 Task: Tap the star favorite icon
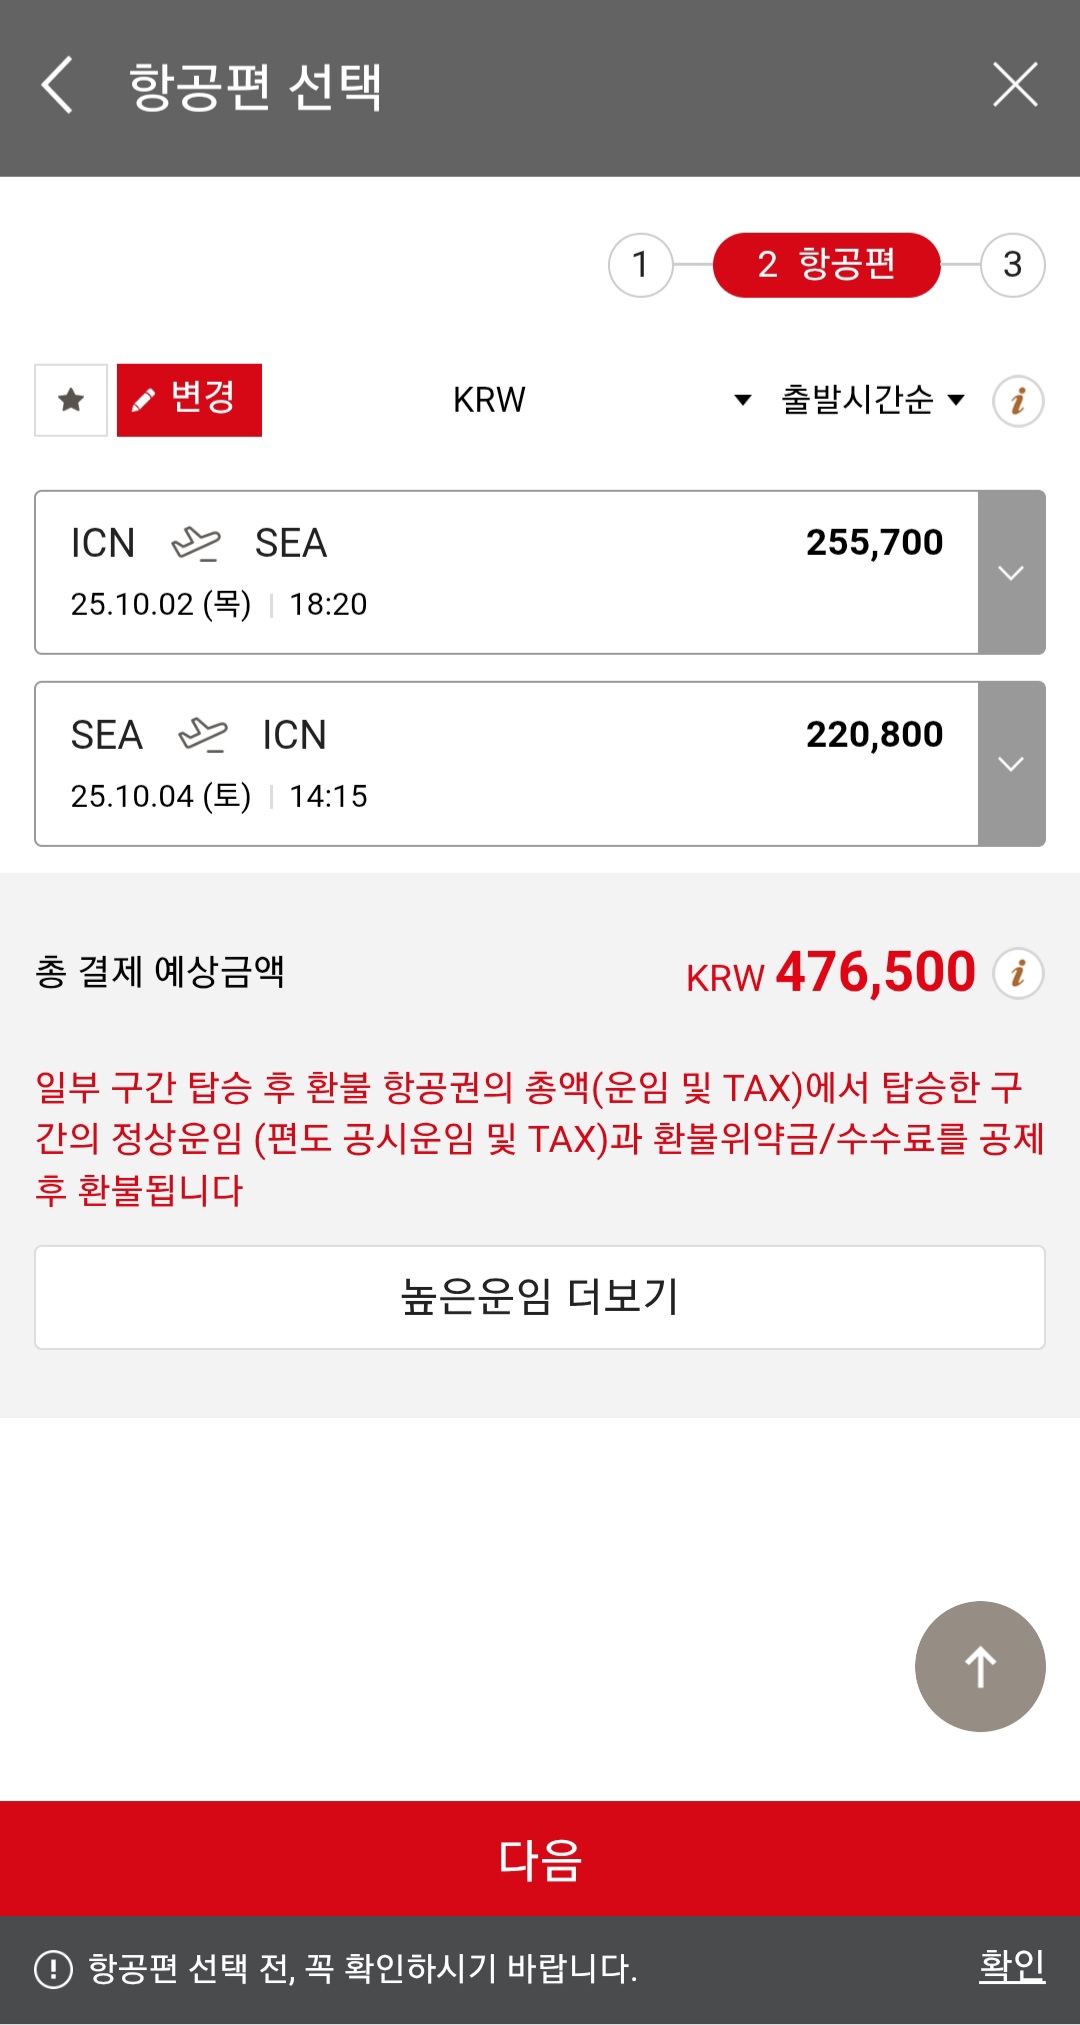tap(71, 400)
